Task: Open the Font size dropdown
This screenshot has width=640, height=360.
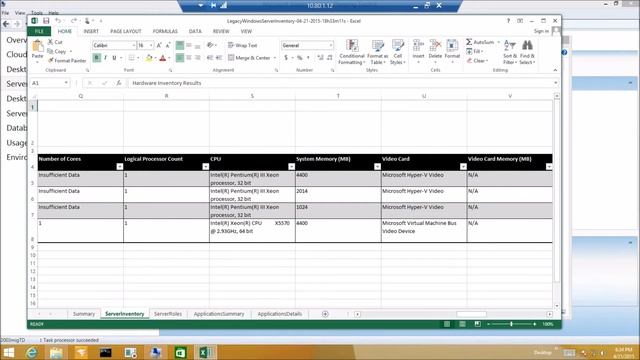Action: tap(151, 45)
